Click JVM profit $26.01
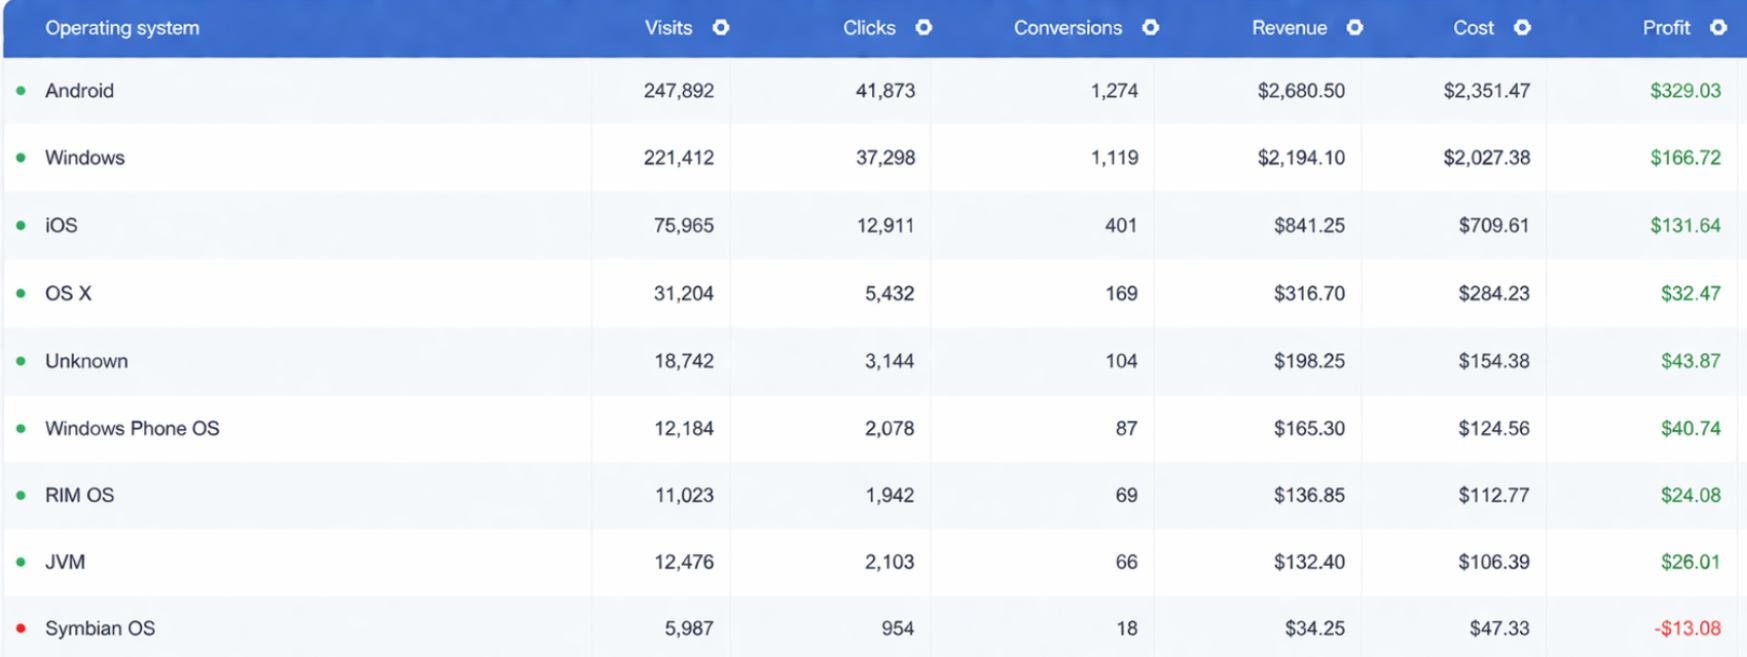 pyautogui.click(x=1691, y=562)
